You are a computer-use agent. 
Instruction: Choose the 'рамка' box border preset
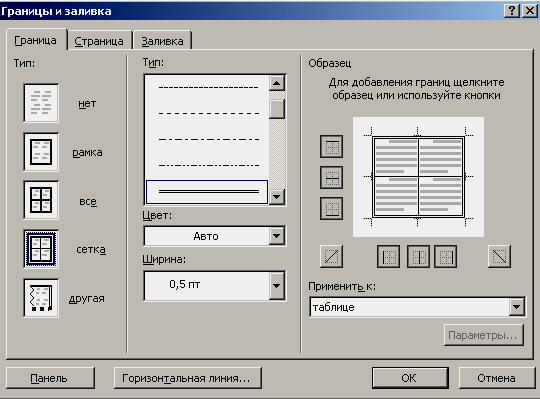(41, 152)
